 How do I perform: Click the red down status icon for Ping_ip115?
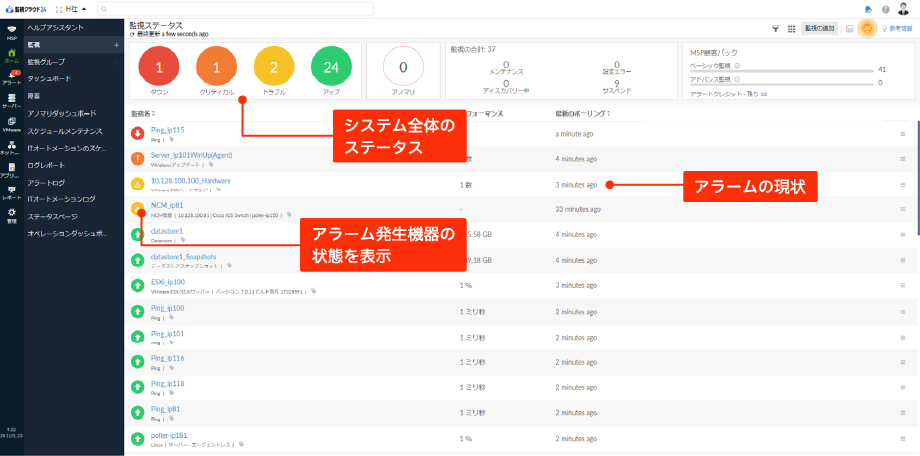click(137, 134)
